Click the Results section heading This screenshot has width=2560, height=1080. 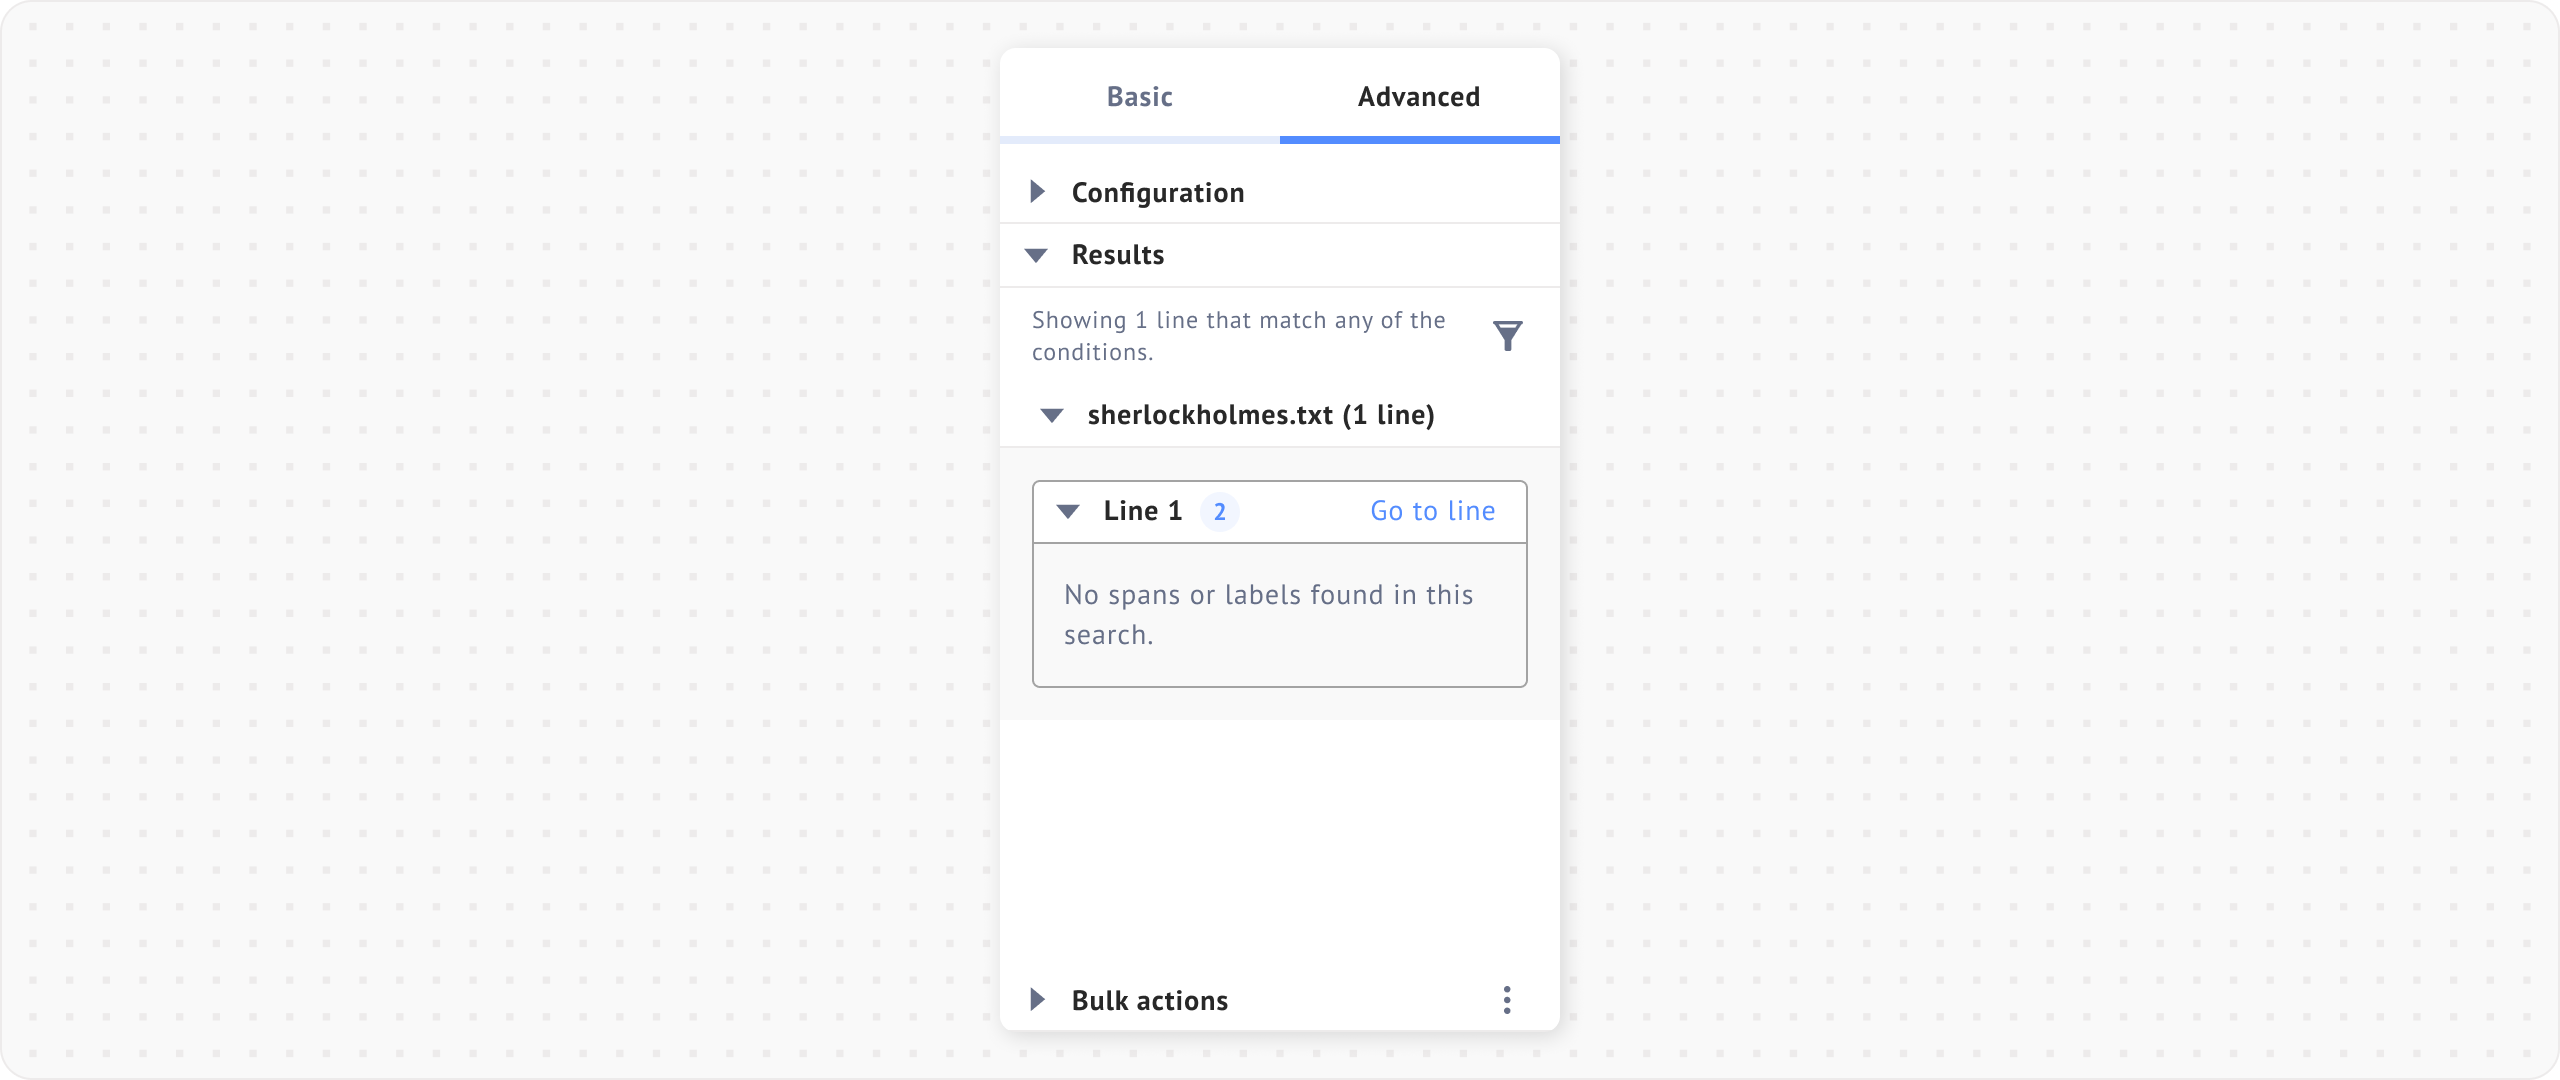tap(1117, 255)
